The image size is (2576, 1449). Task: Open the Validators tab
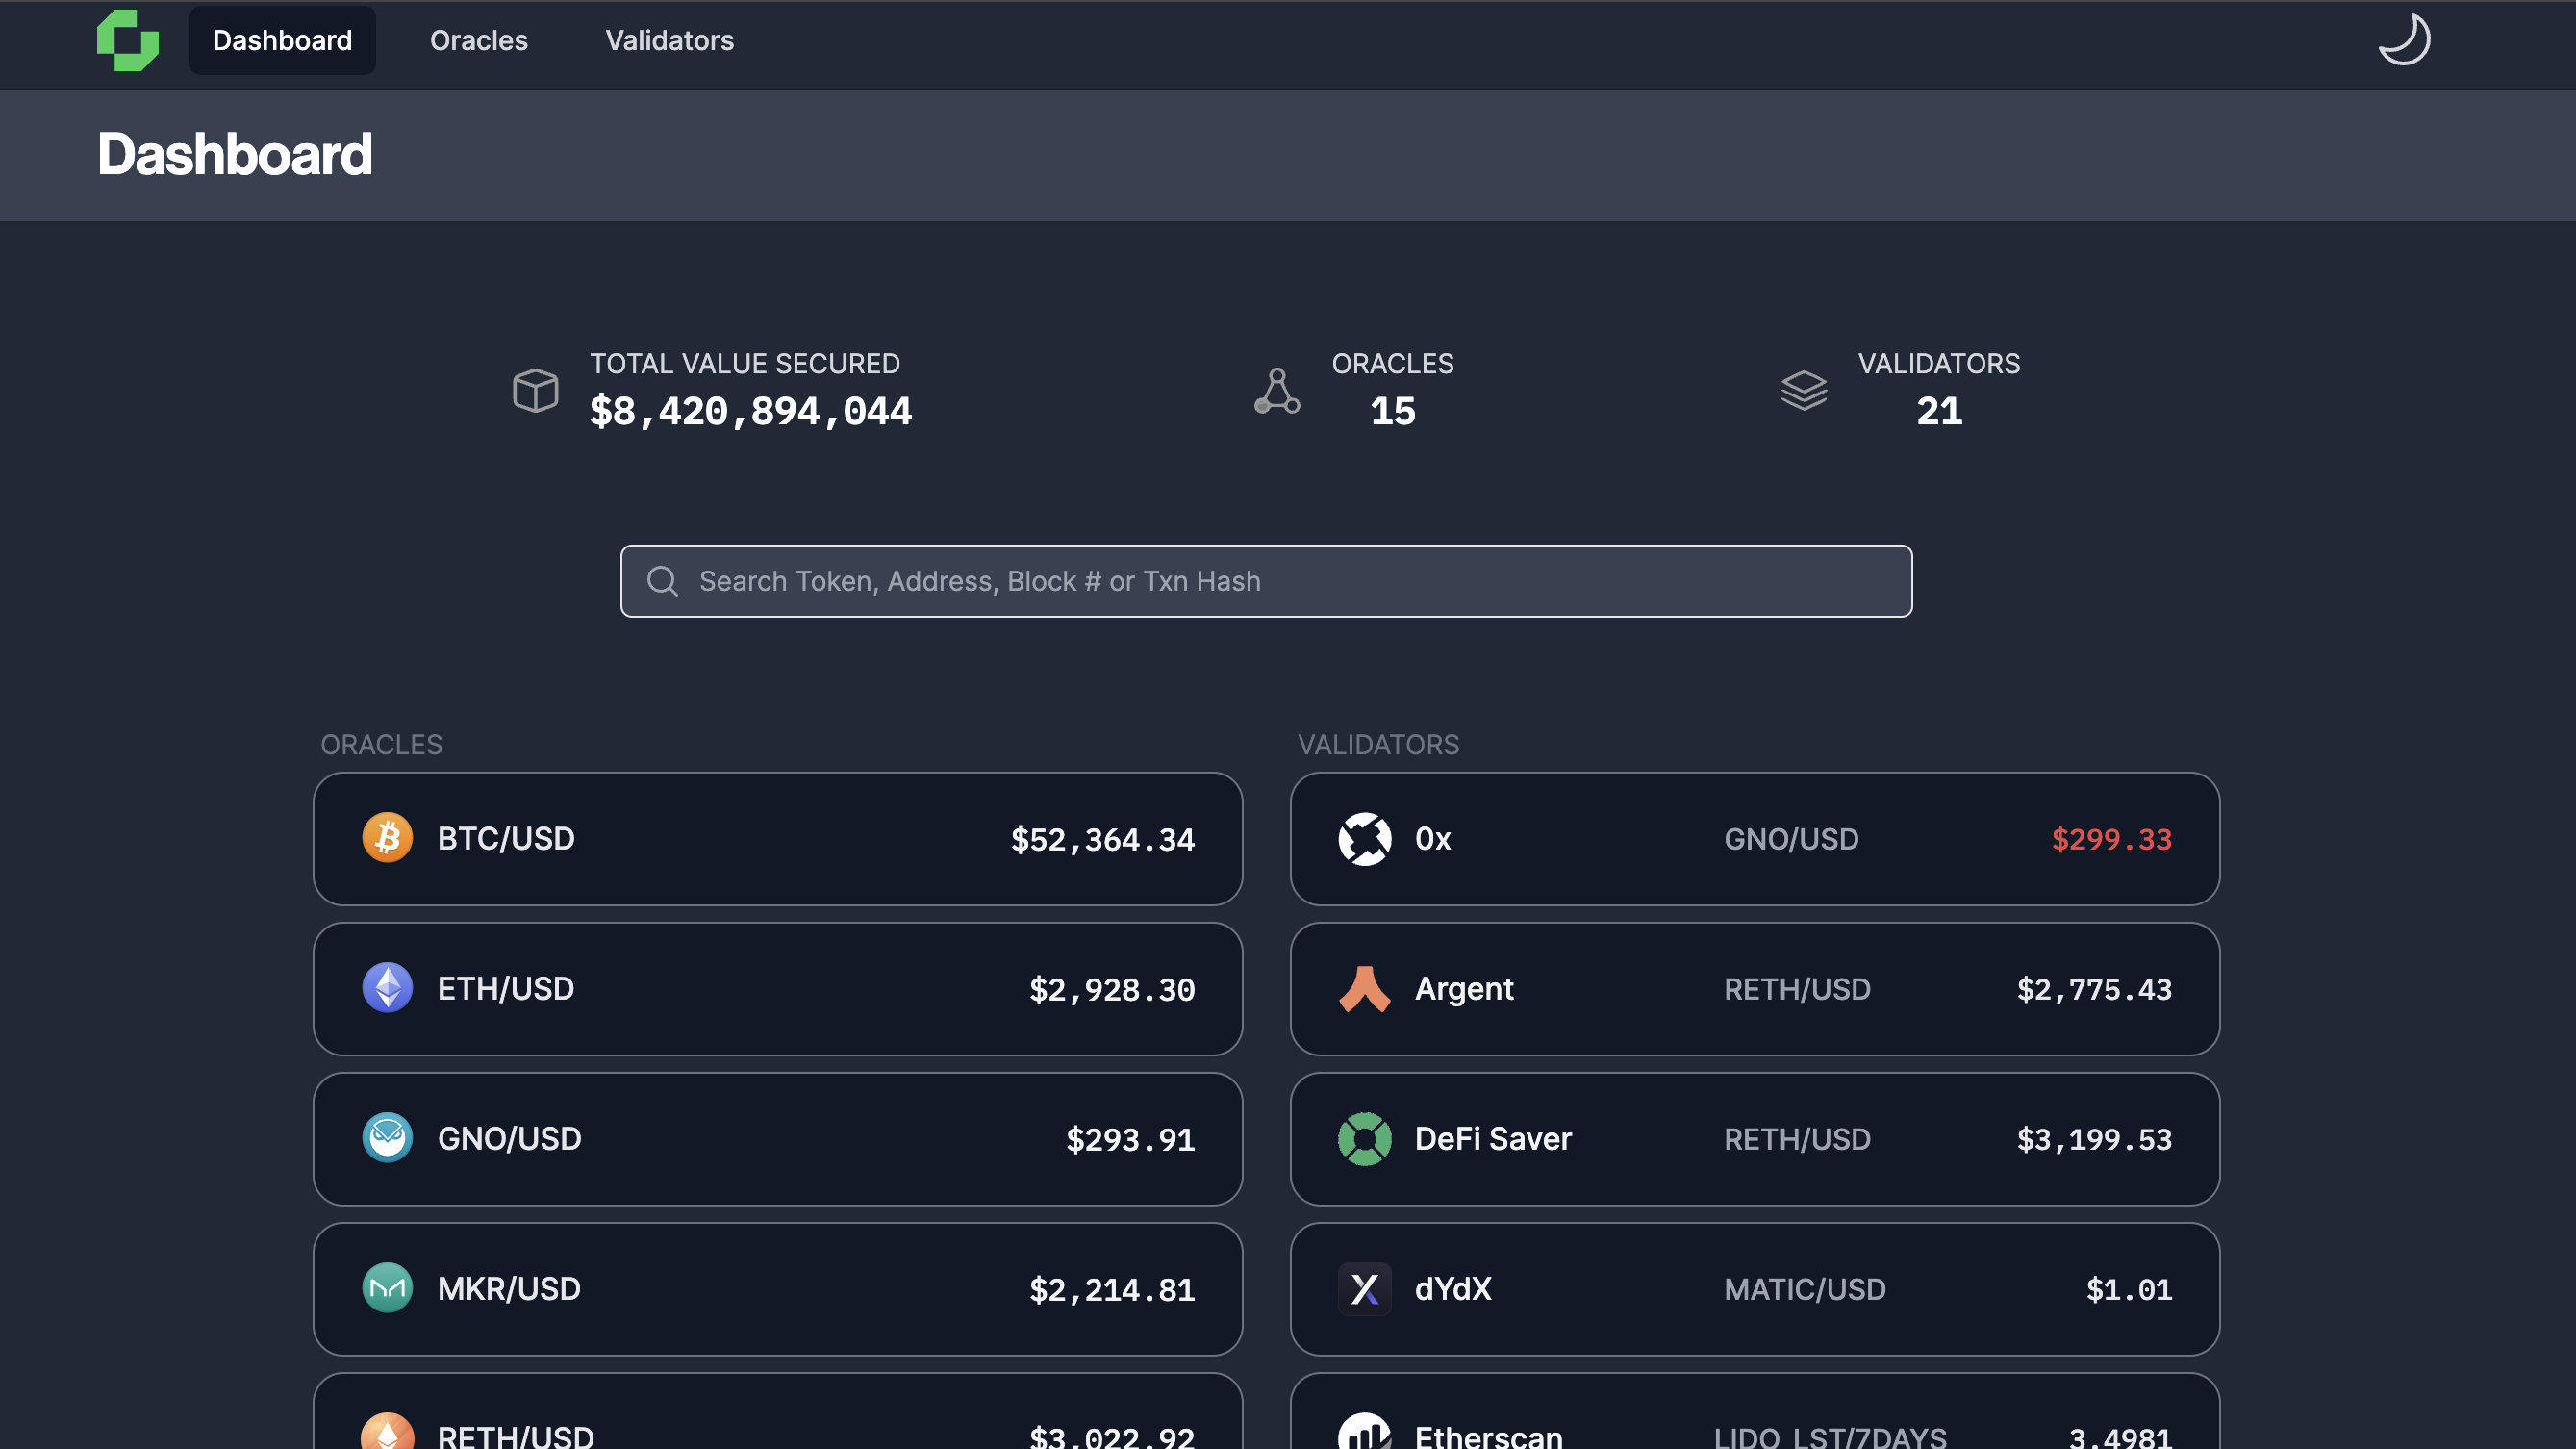[x=669, y=40]
